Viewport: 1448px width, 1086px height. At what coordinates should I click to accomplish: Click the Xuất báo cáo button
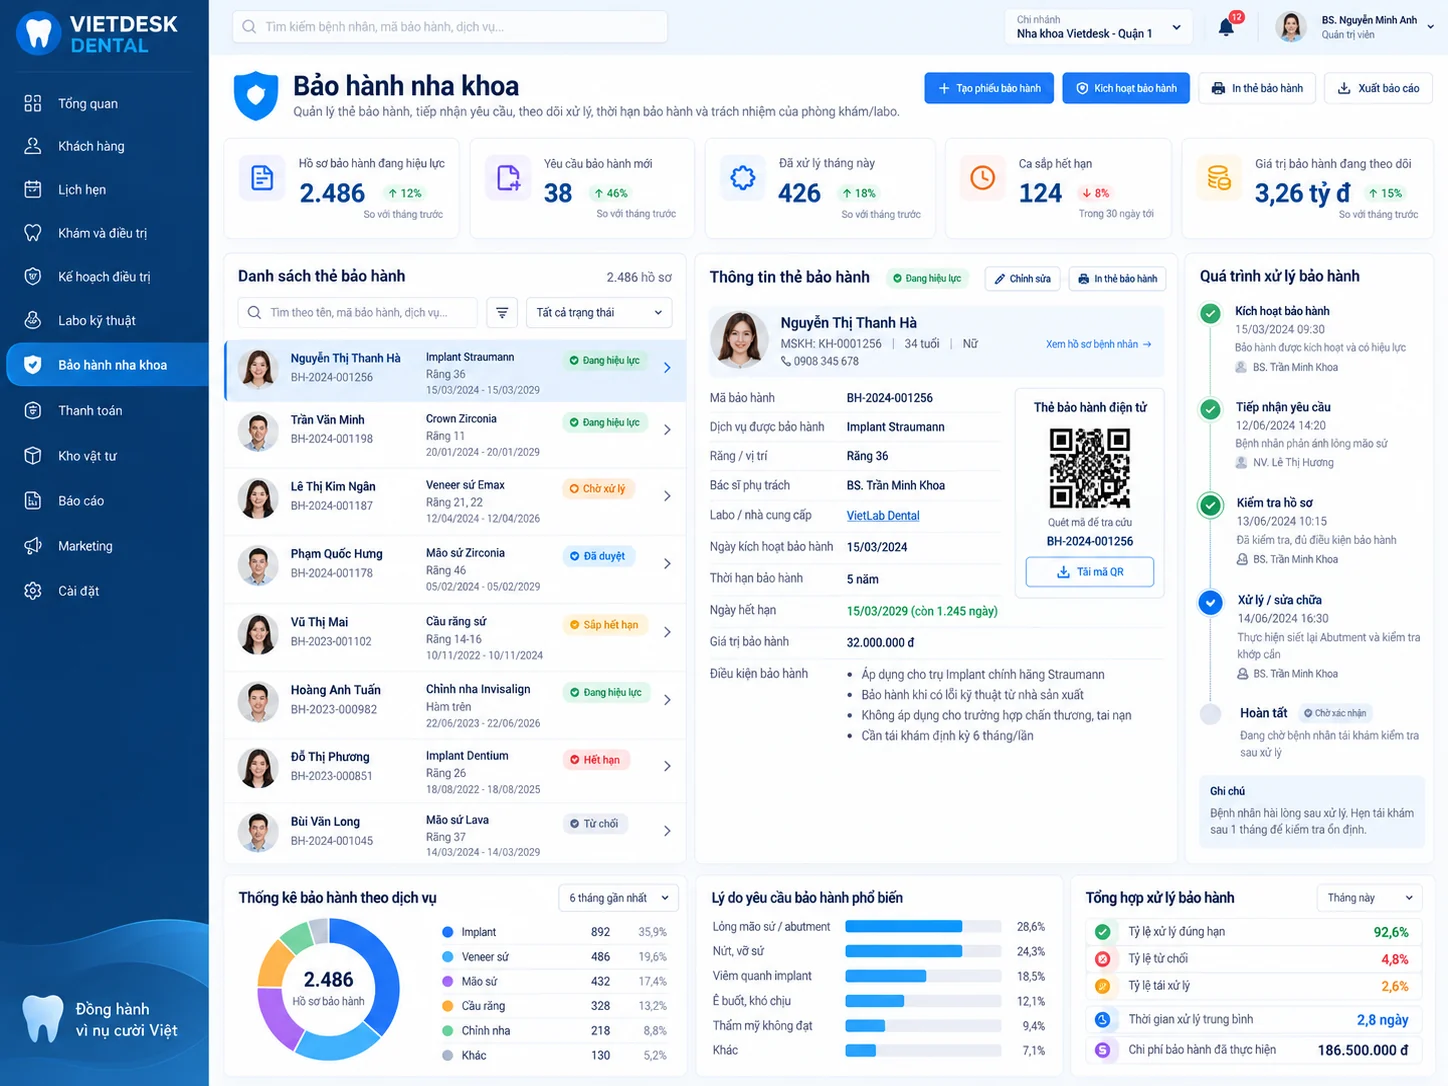[1378, 88]
